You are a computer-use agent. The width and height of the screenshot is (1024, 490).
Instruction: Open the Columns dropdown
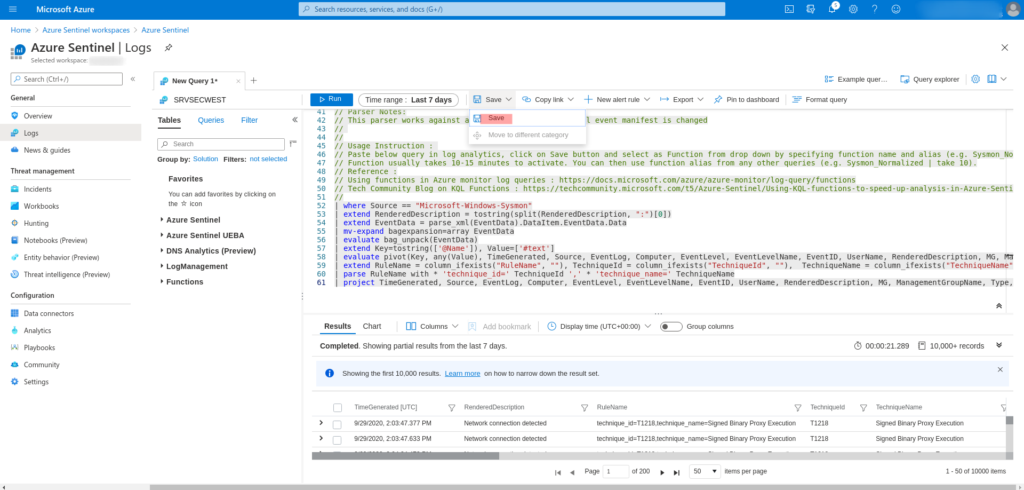pyautogui.click(x=432, y=326)
